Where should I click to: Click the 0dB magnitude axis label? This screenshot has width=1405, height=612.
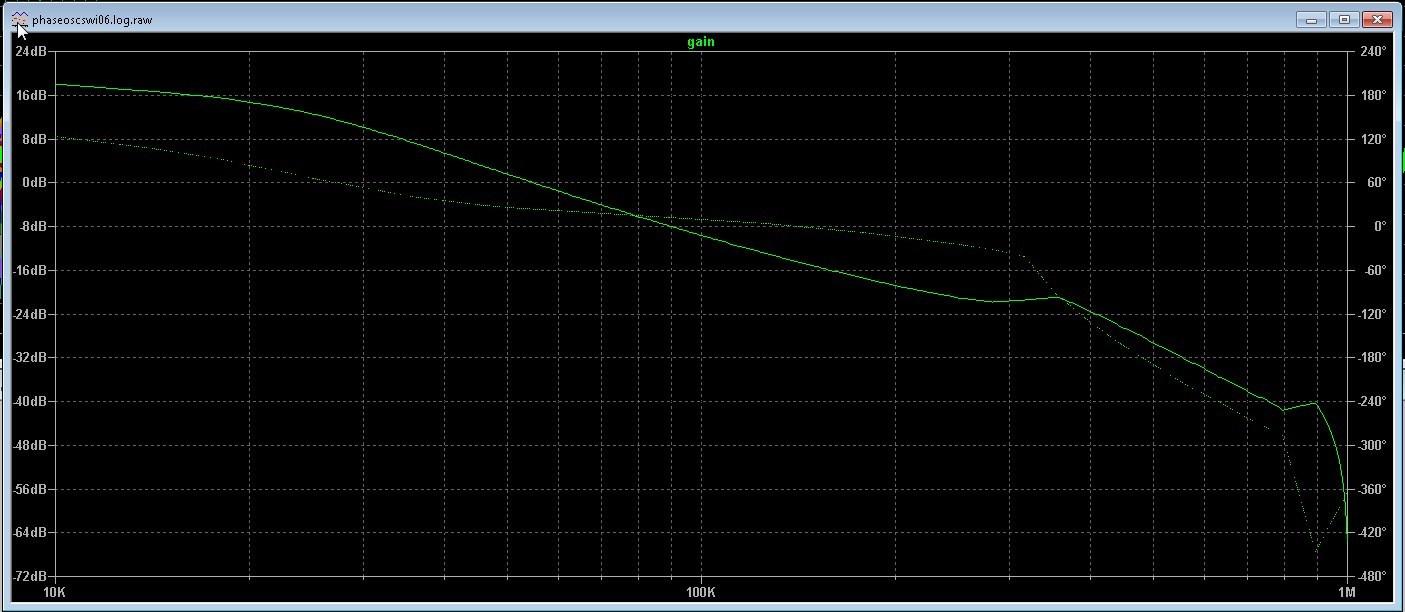coord(36,183)
